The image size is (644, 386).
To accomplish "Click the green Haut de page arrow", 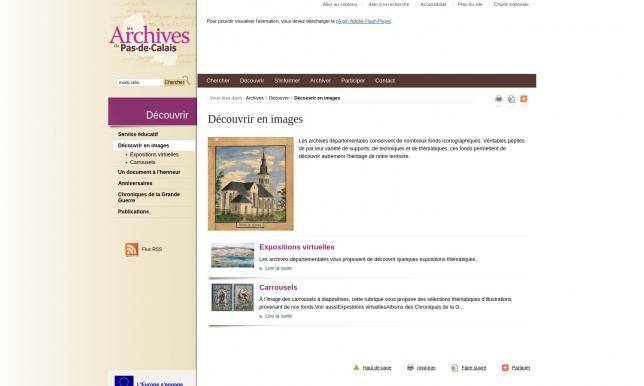I will (356, 368).
